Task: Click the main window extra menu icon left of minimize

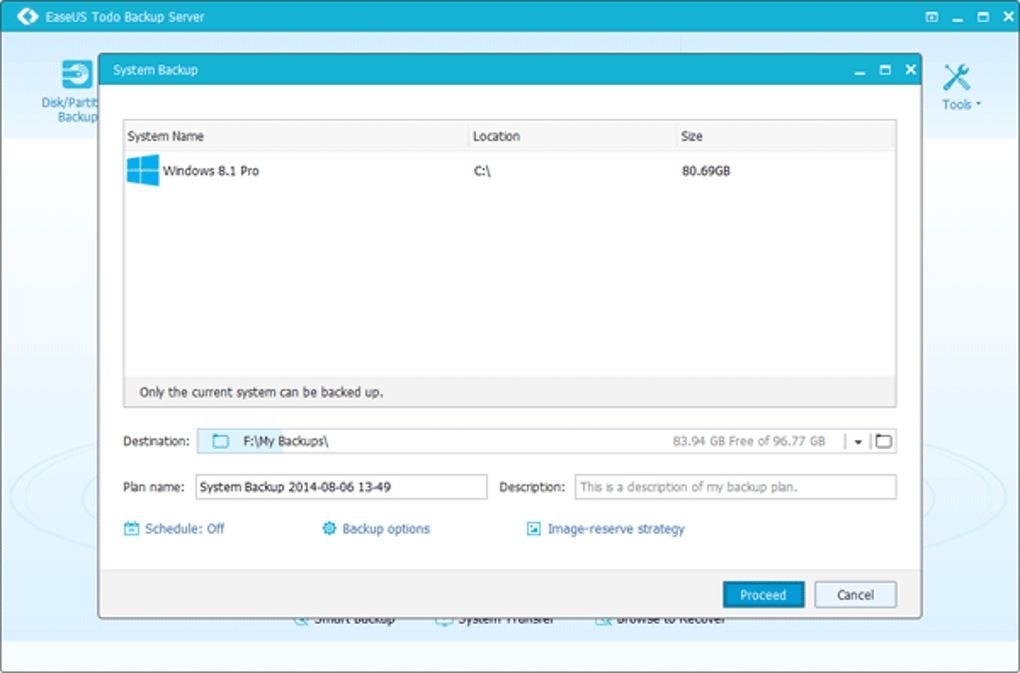Action: (932, 17)
